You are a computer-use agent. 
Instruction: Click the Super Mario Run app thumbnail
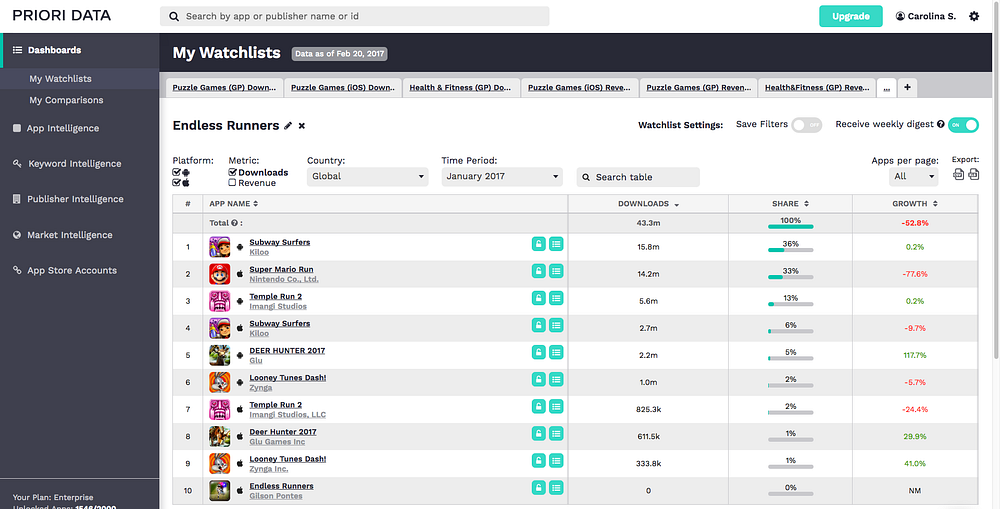click(219, 274)
